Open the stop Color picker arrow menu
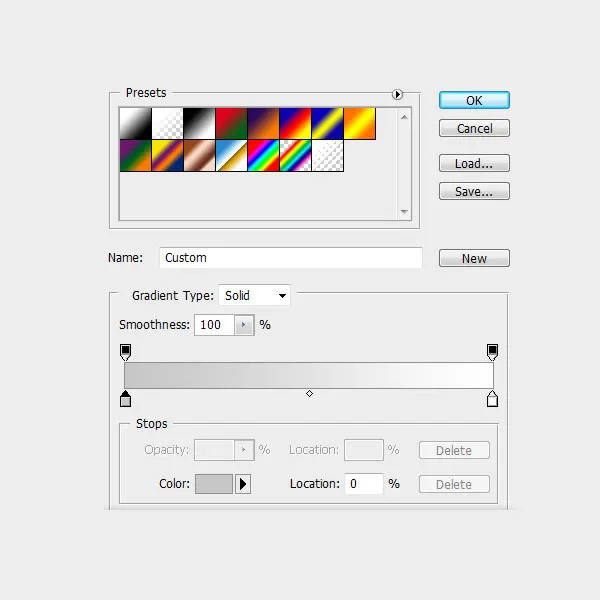Viewport: 600px width, 600px height. (x=243, y=484)
